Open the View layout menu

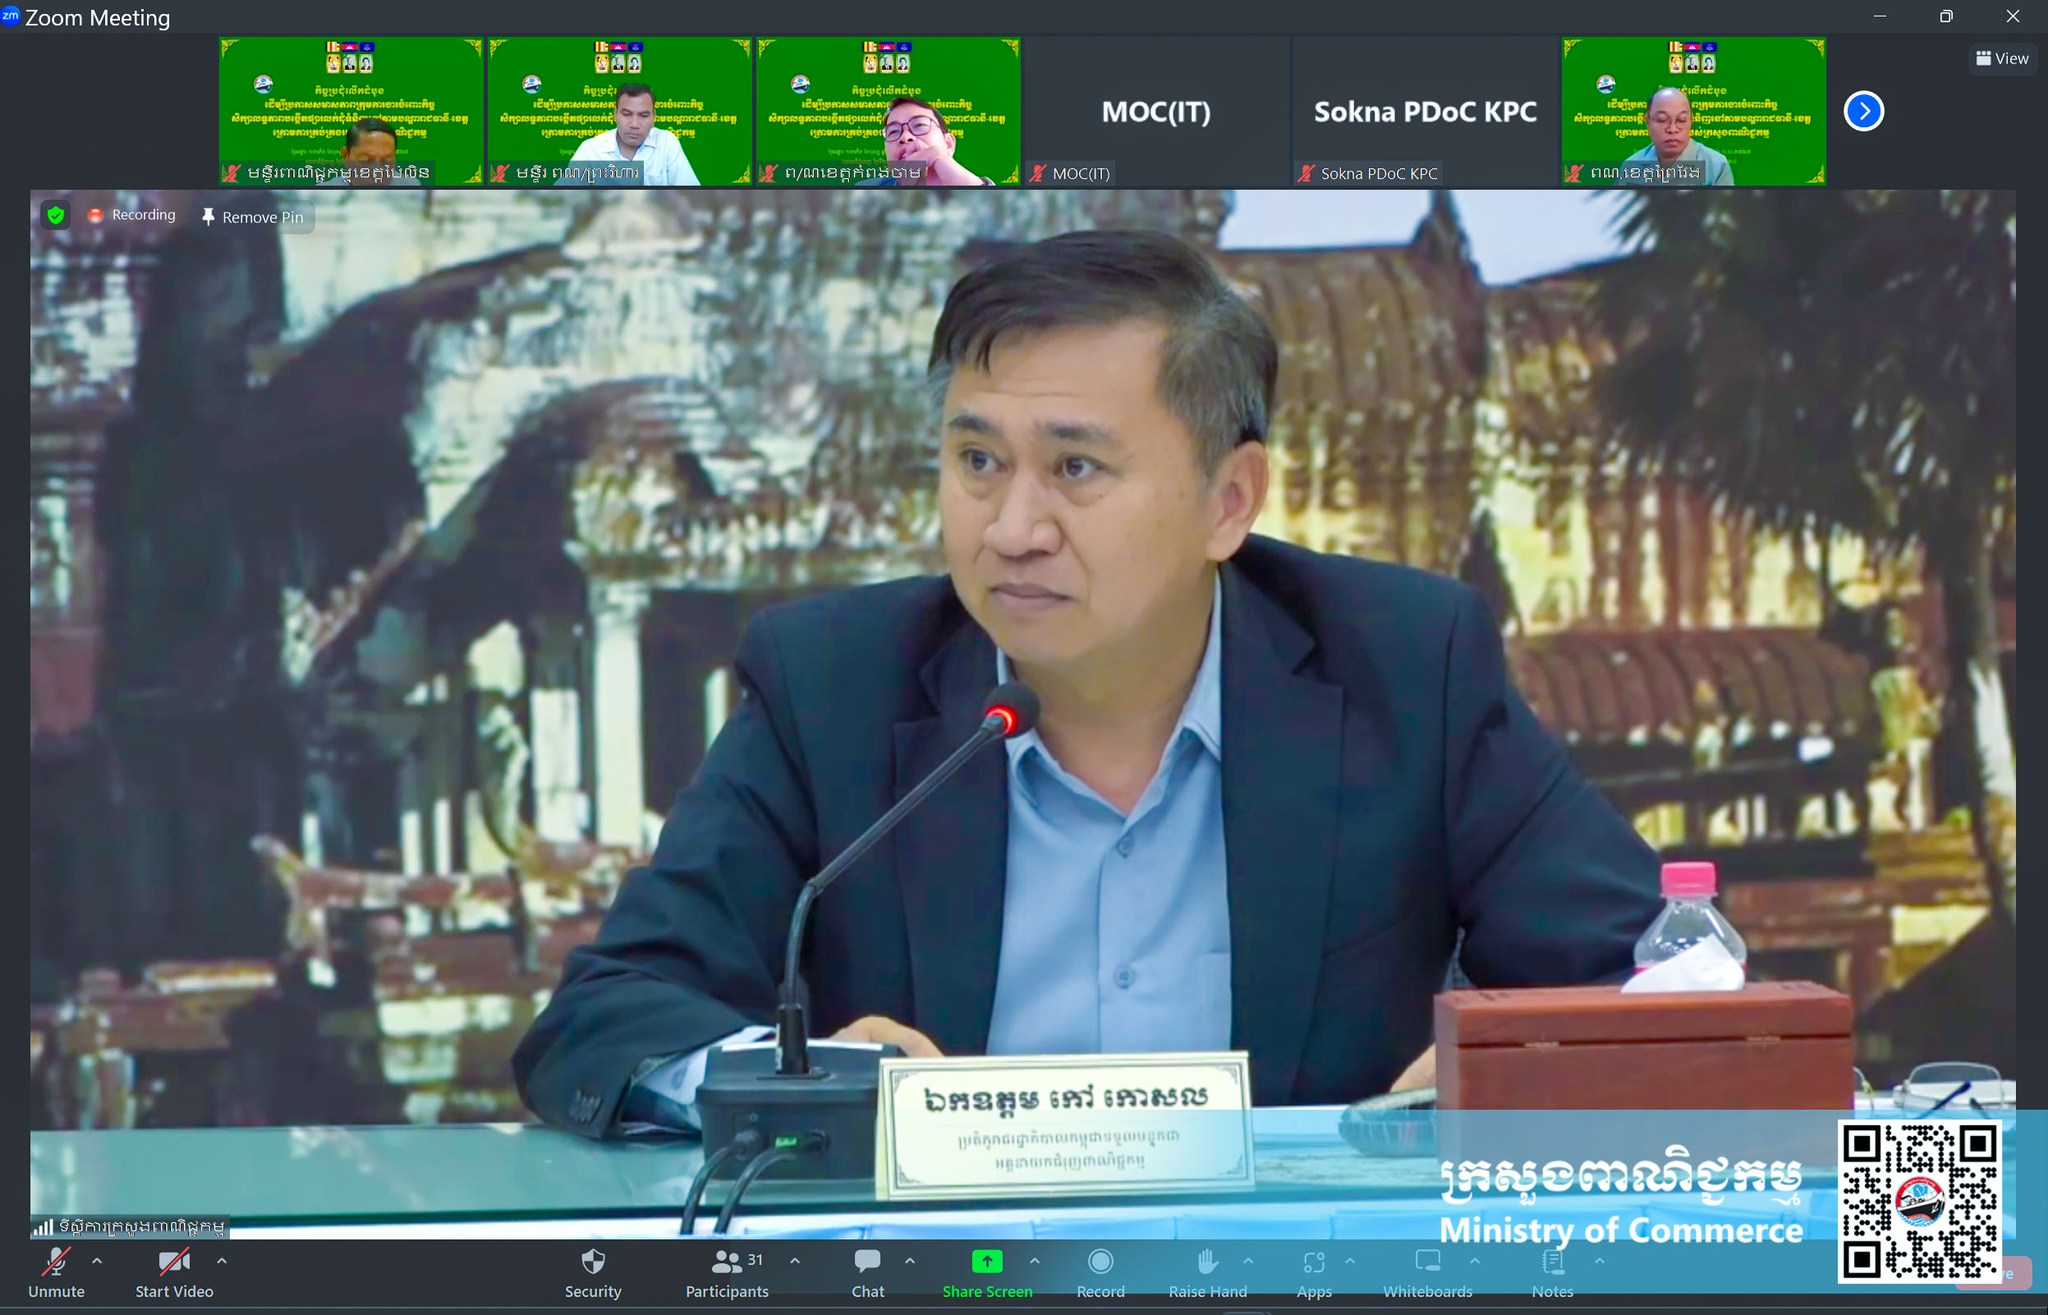[2002, 58]
